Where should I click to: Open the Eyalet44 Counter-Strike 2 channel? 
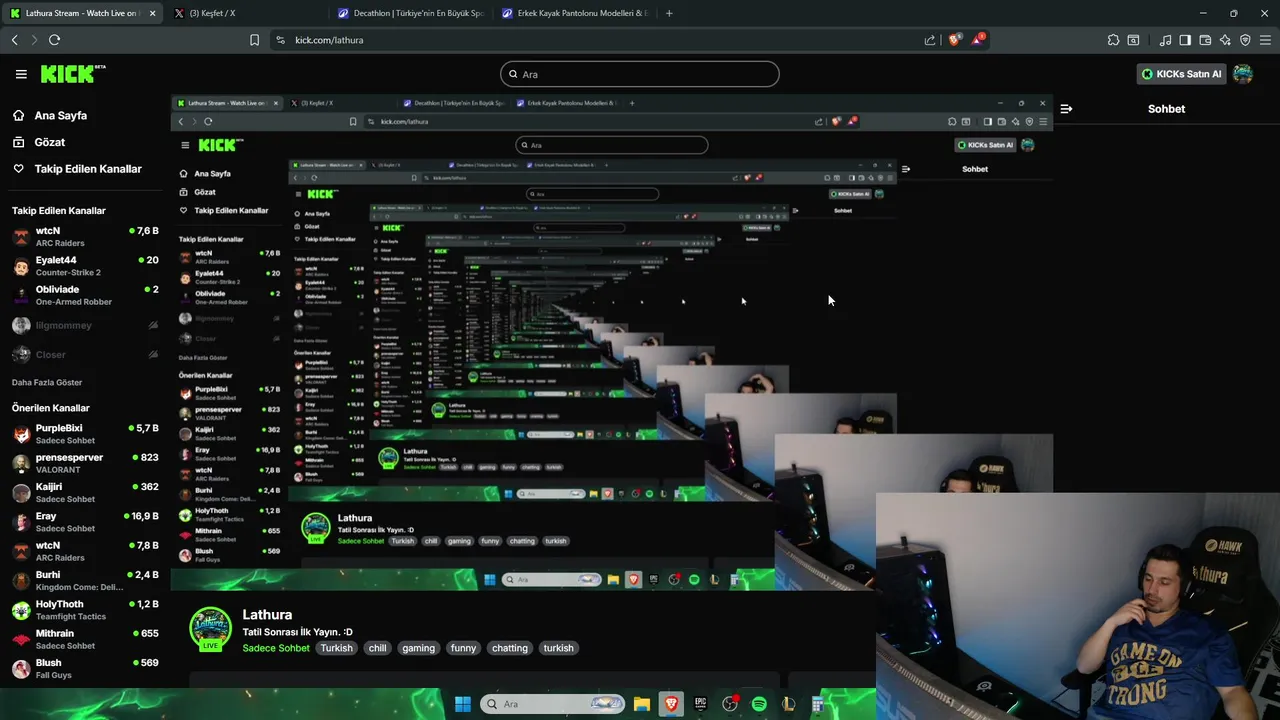pyautogui.click(x=85, y=266)
